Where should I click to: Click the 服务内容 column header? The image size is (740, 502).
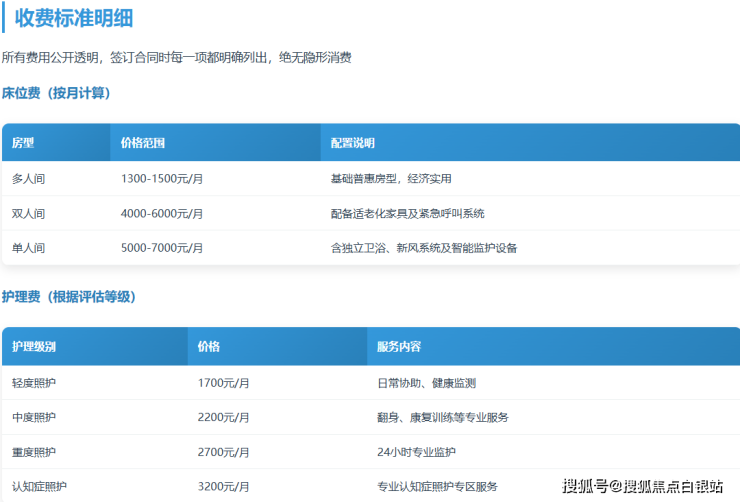click(x=399, y=347)
